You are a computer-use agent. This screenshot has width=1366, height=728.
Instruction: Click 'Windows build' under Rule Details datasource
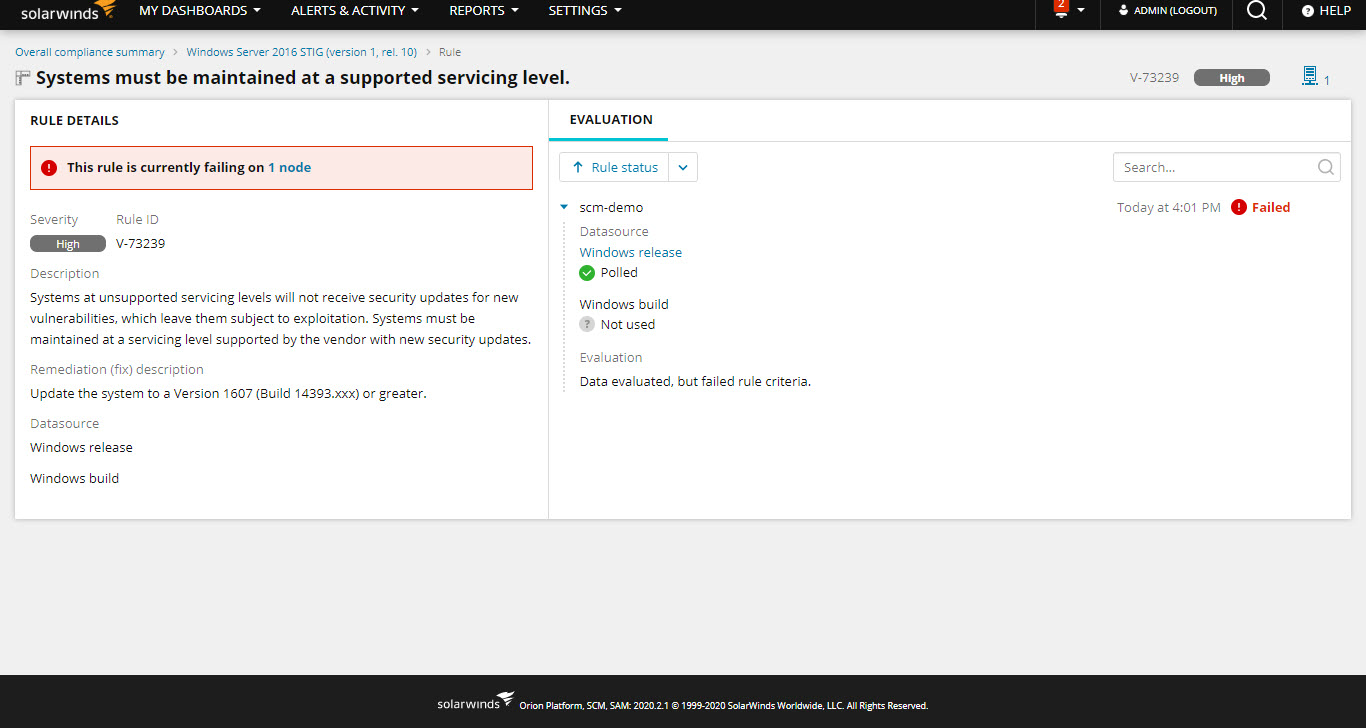(x=74, y=479)
